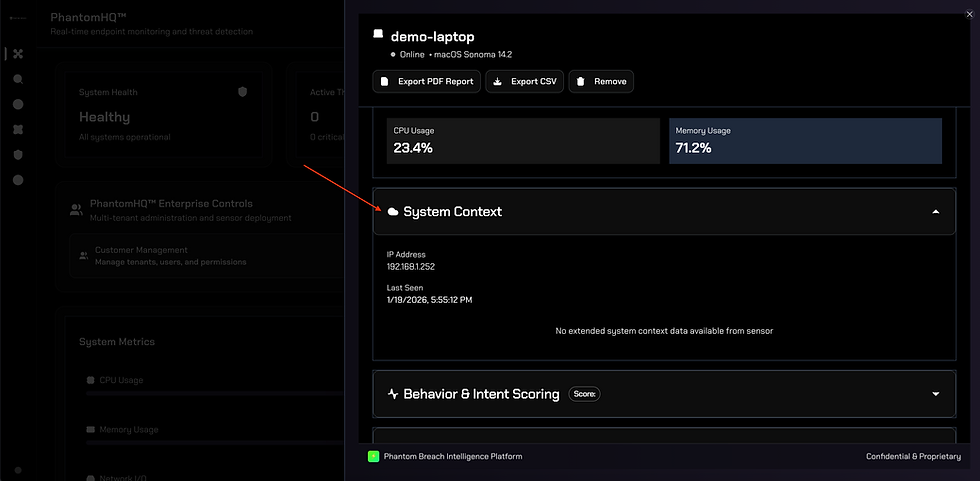Click the Score badge beside Behavior & Intent Scoring

pyautogui.click(x=584, y=394)
